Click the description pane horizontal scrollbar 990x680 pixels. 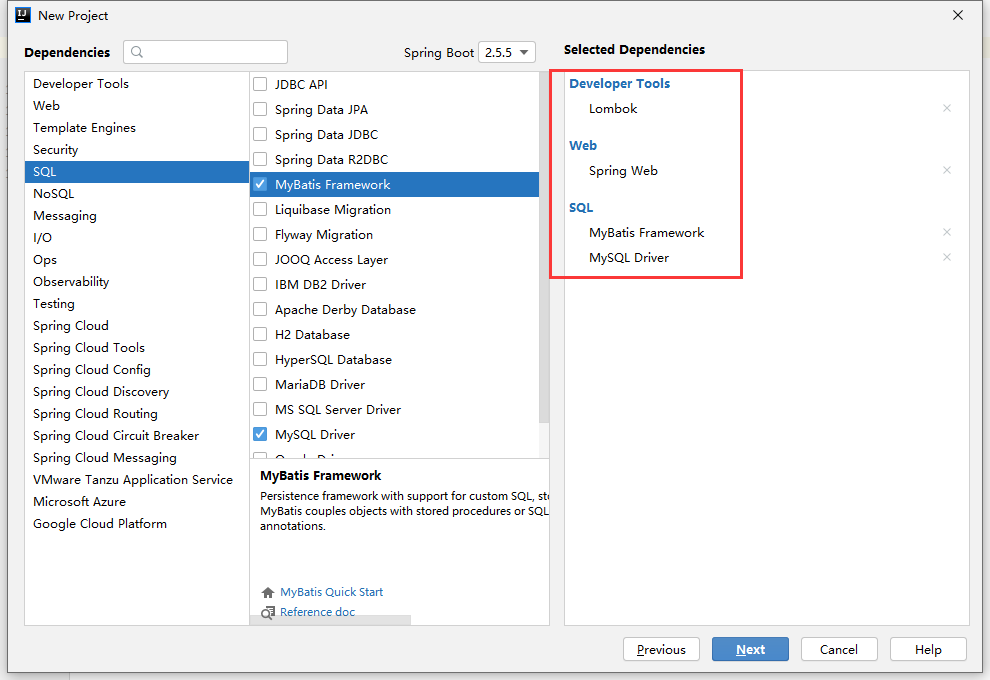coord(330,621)
